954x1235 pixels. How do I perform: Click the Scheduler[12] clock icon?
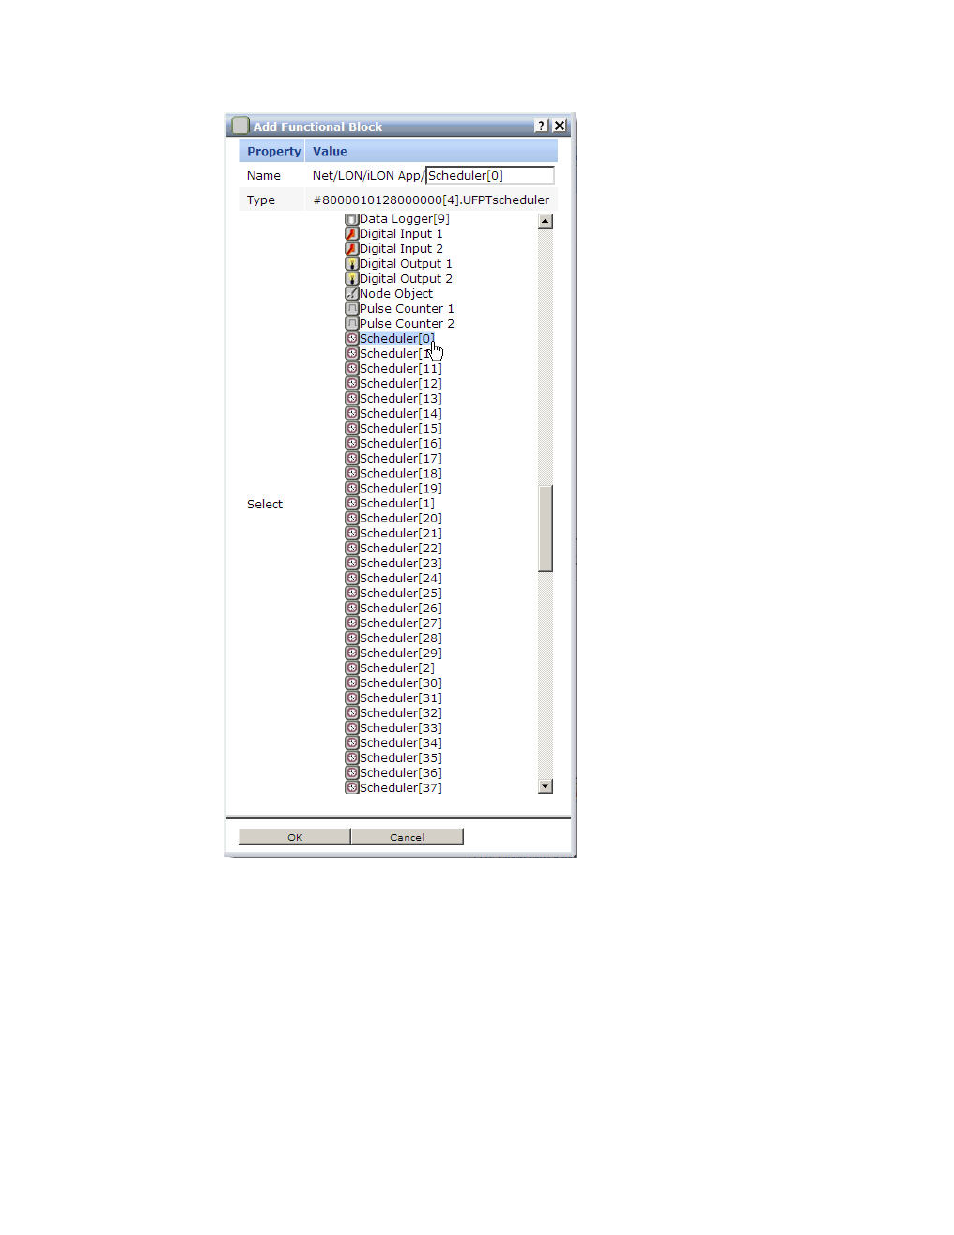tap(352, 384)
